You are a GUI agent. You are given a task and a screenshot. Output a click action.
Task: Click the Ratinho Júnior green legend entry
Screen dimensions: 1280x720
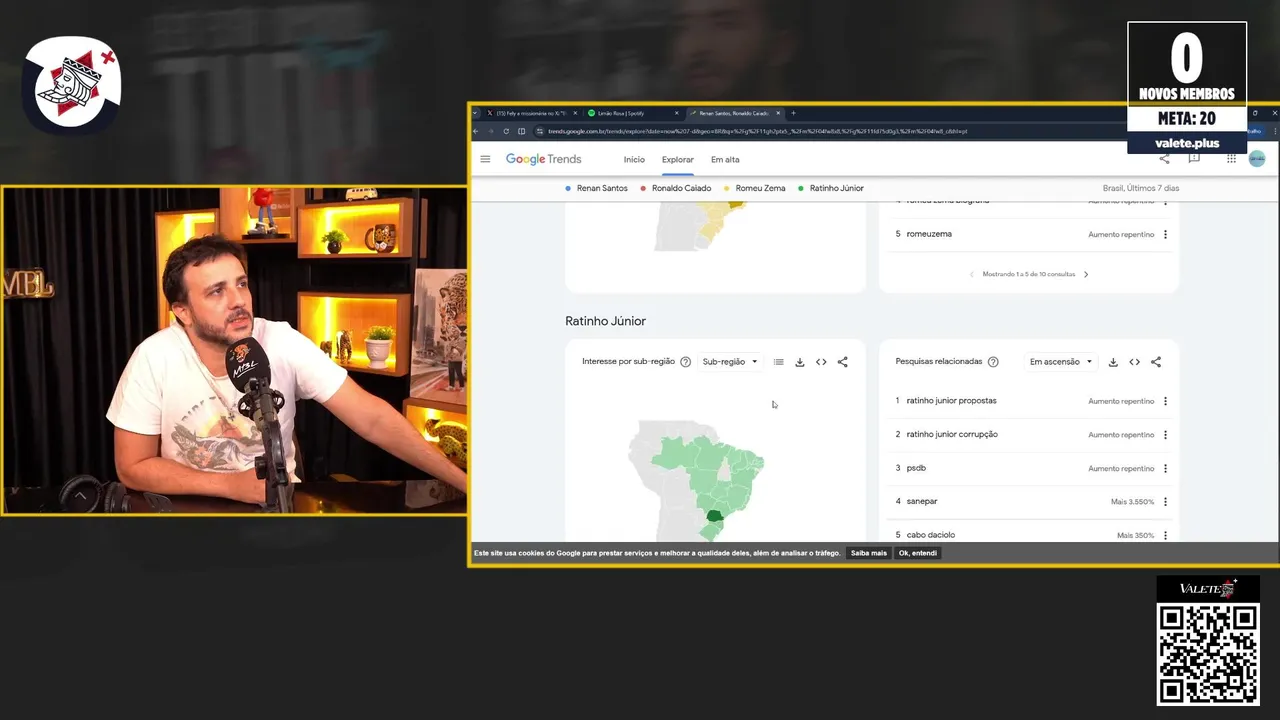tap(831, 188)
